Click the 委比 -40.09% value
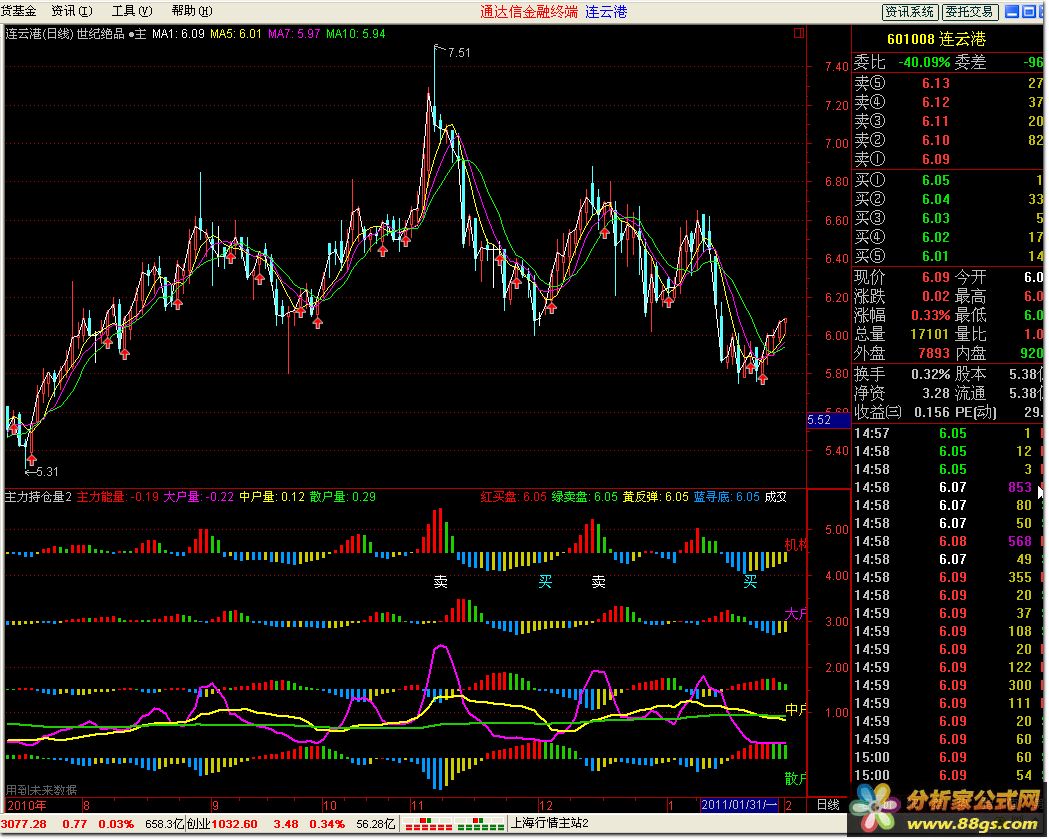This screenshot has height=839, width=1049. point(924,62)
